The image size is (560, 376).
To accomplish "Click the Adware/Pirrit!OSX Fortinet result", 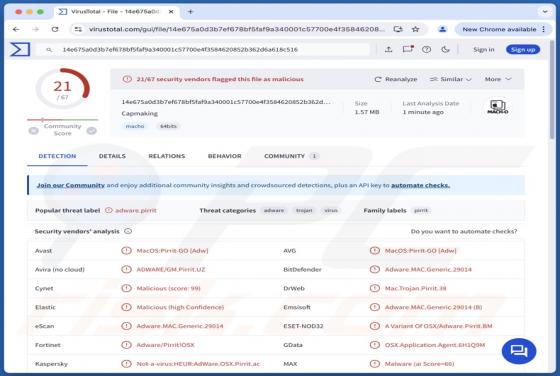I will coord(165,345).
